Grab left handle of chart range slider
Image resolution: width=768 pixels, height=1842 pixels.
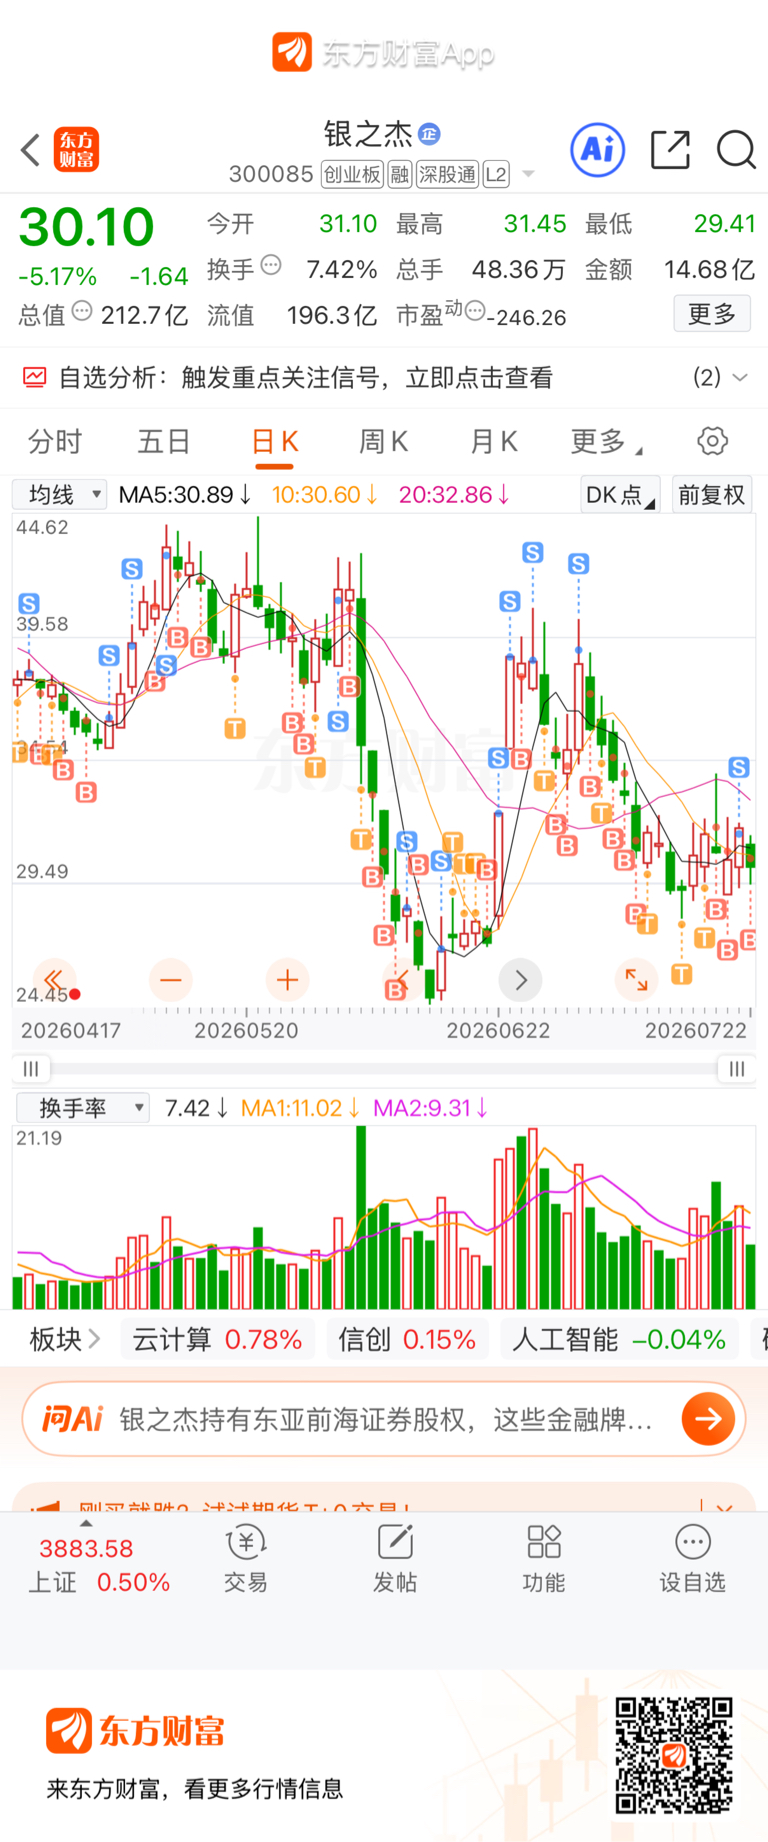[31, 1069]
